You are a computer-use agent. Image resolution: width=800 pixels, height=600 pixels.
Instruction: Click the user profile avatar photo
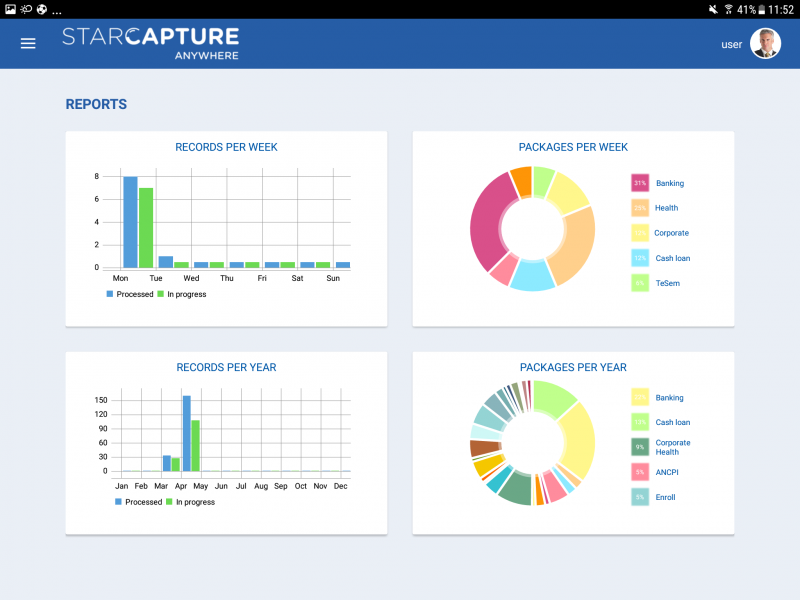point(765,43)
